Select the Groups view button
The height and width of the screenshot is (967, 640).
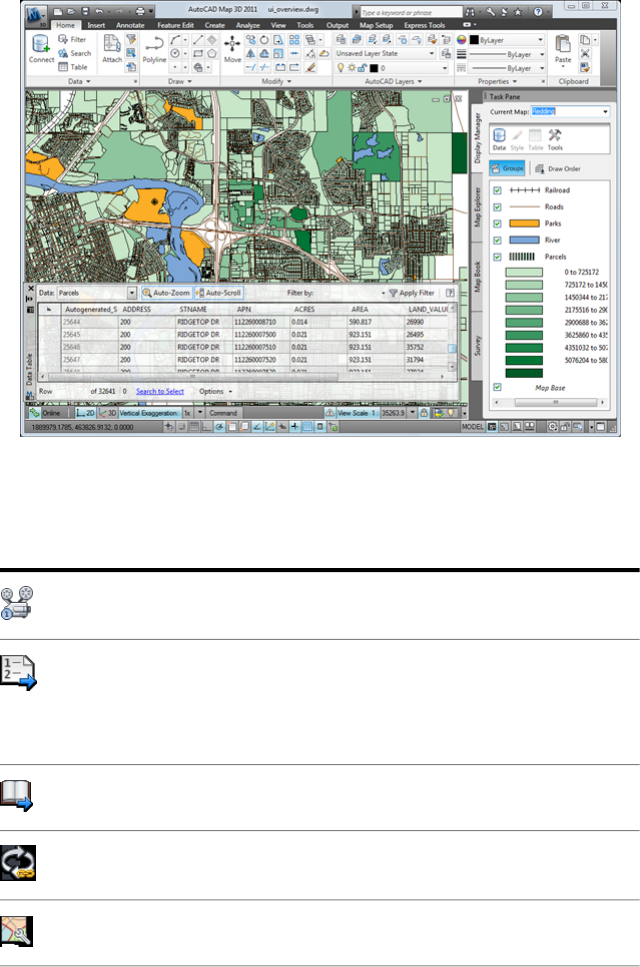coord(507,168)
